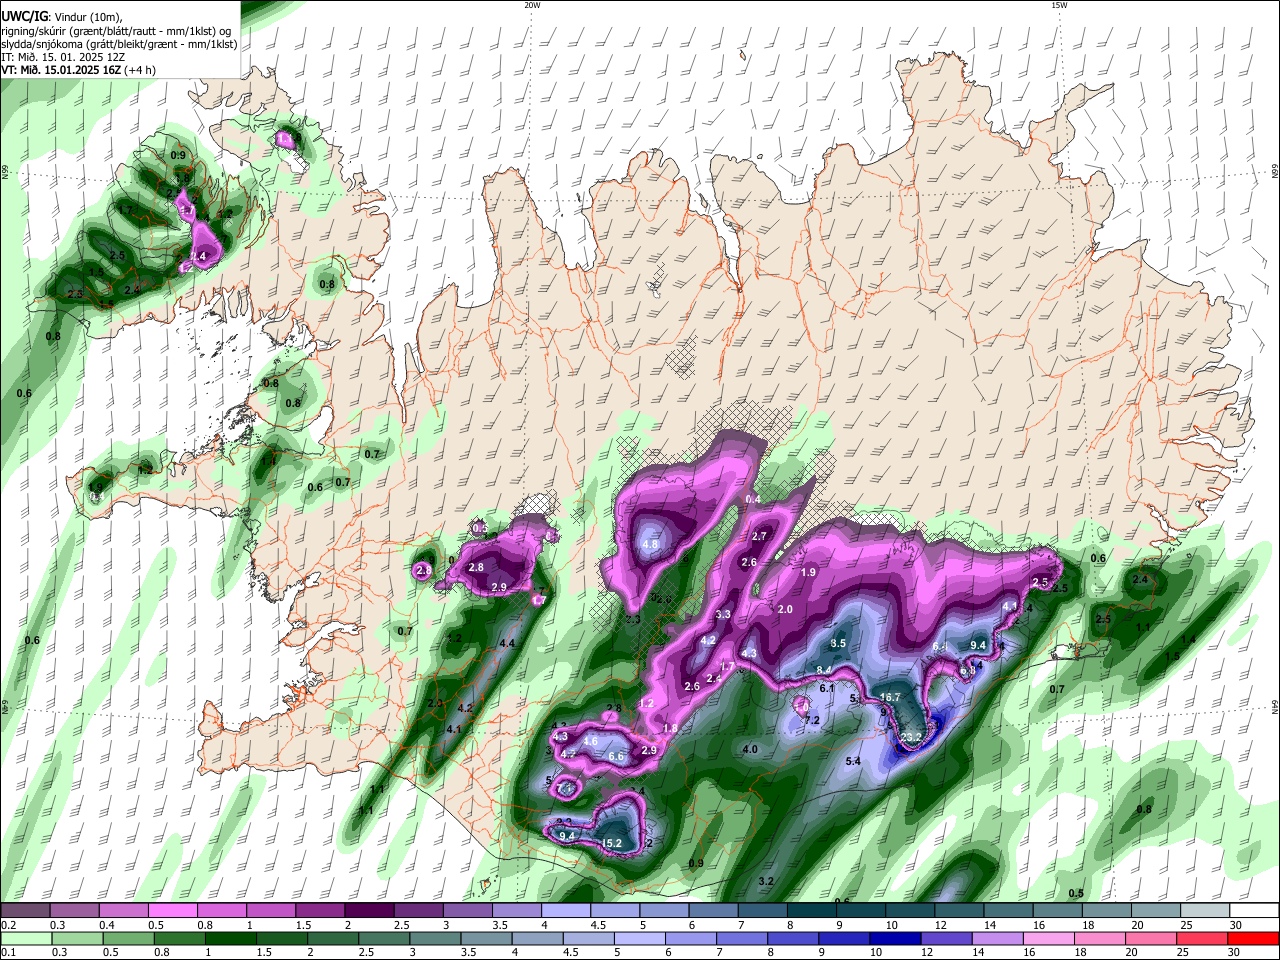Image resolution: width=1280 pixels, height=960 pixels.
Task: Click the 'UWC/IG: Vindur (10m),' title text
Action: tap(61, 17)
